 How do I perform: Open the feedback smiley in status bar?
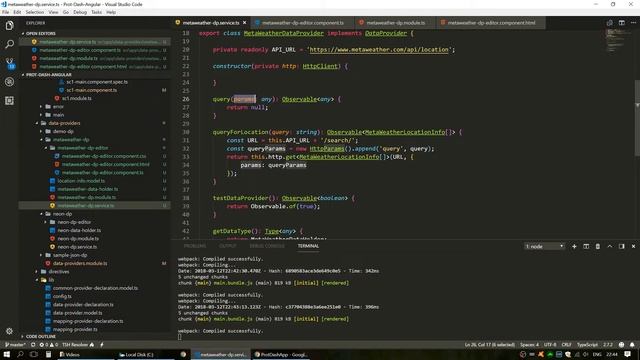(621, 345)
